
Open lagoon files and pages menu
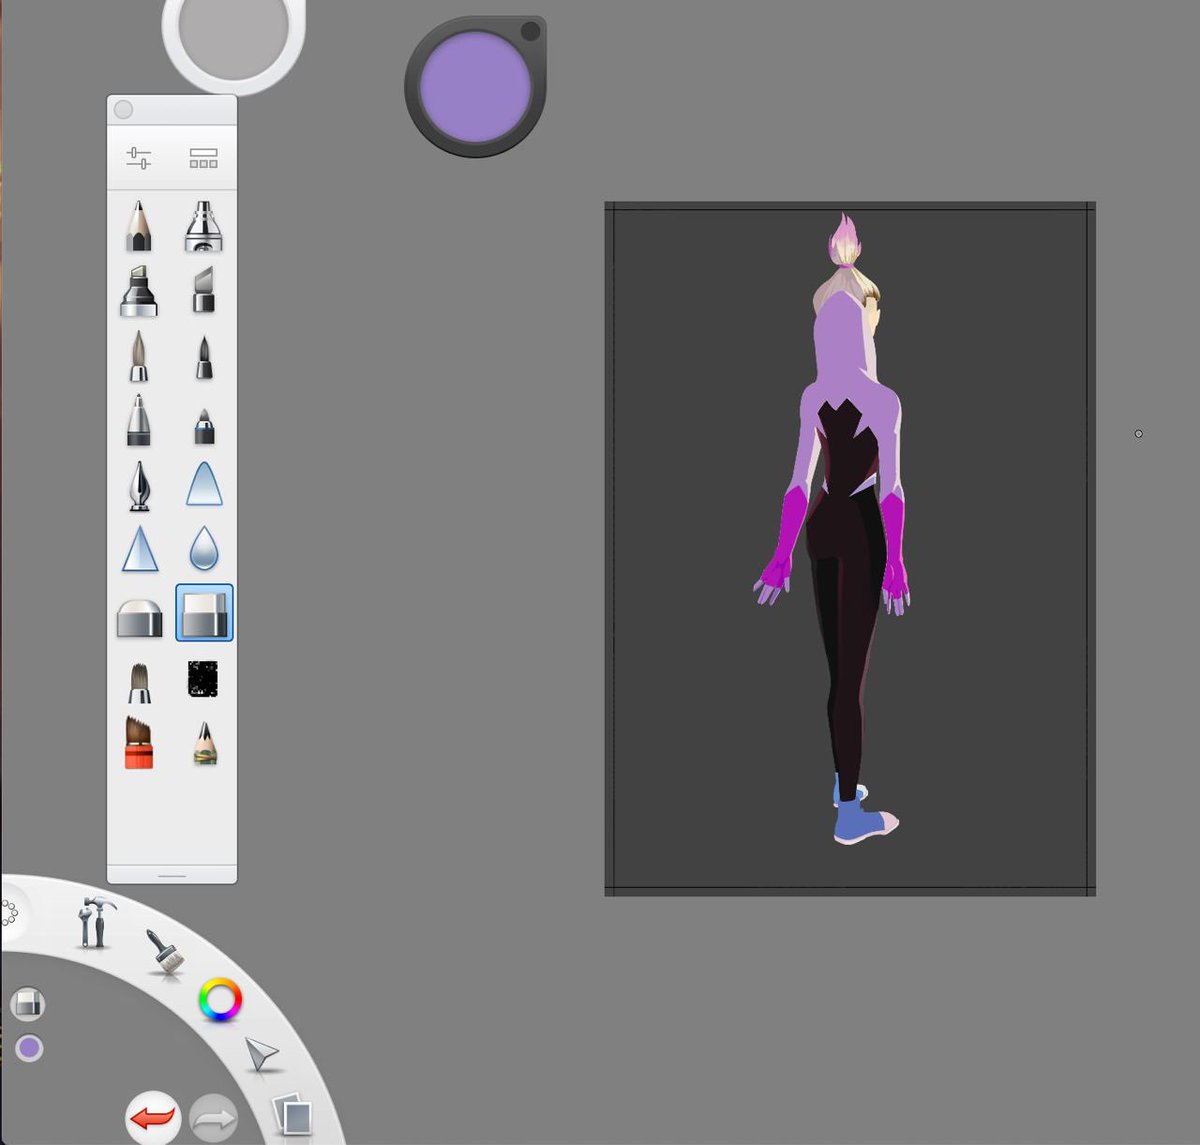[x=293, y=1115]
